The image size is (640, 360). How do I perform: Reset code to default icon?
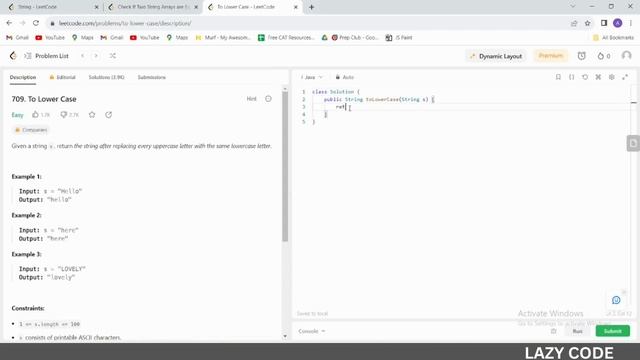tap(585, 77)
